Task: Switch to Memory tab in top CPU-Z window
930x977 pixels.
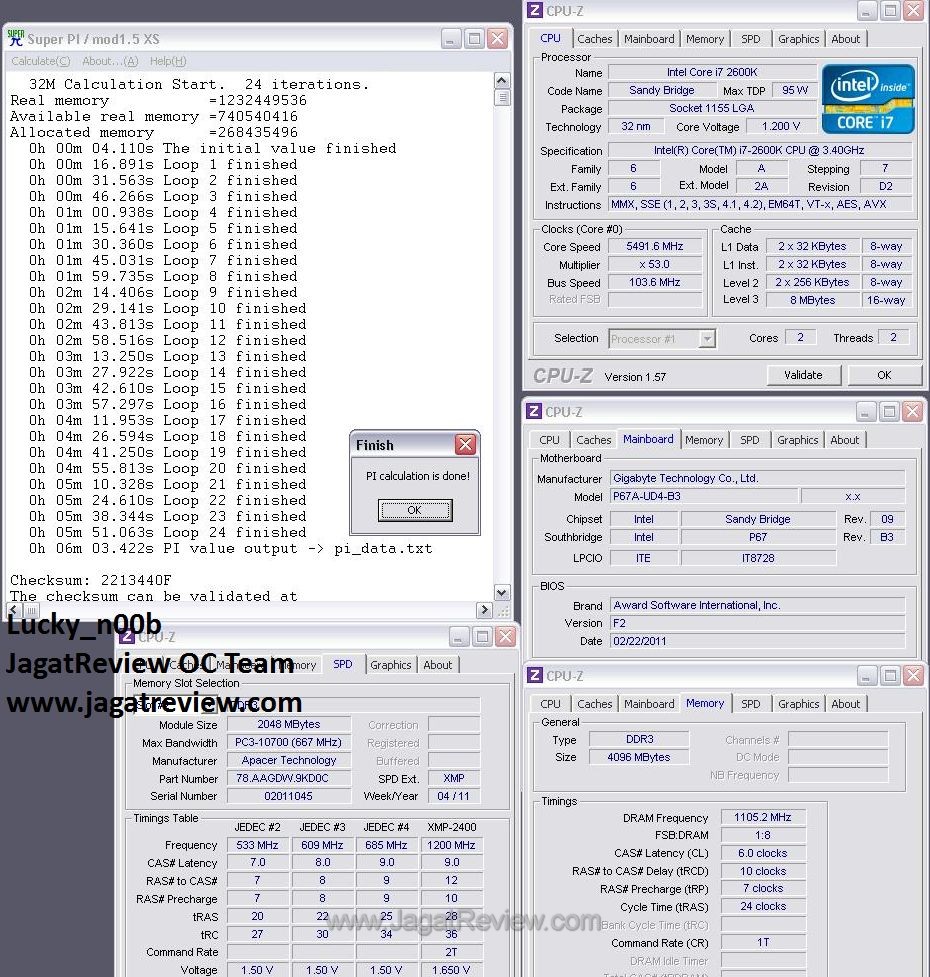Action: (x=705, y=39)
